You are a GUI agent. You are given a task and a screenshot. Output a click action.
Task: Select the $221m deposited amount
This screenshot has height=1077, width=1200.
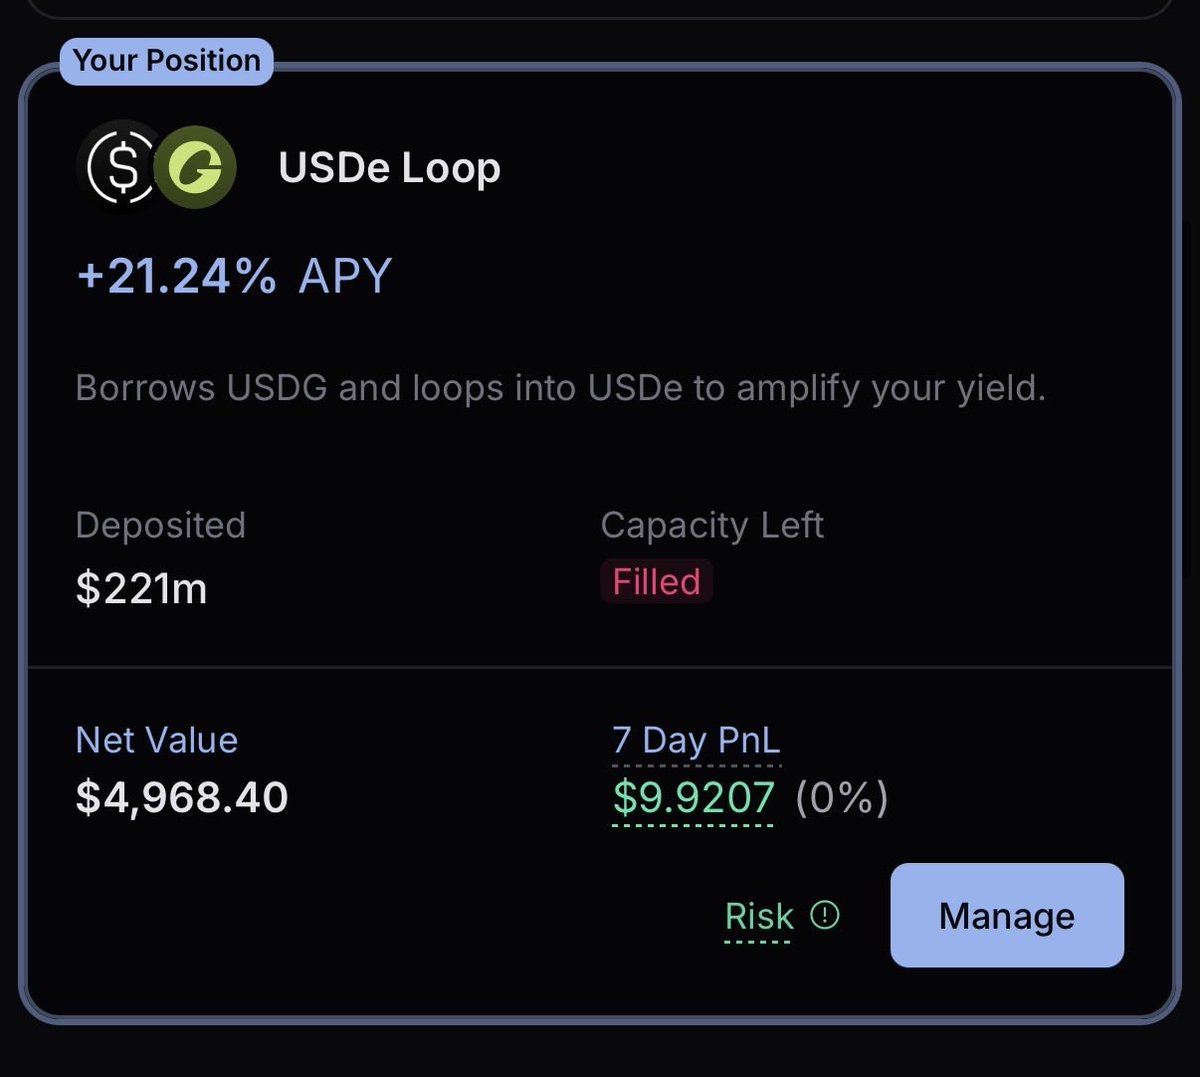(x=141, y=588)
